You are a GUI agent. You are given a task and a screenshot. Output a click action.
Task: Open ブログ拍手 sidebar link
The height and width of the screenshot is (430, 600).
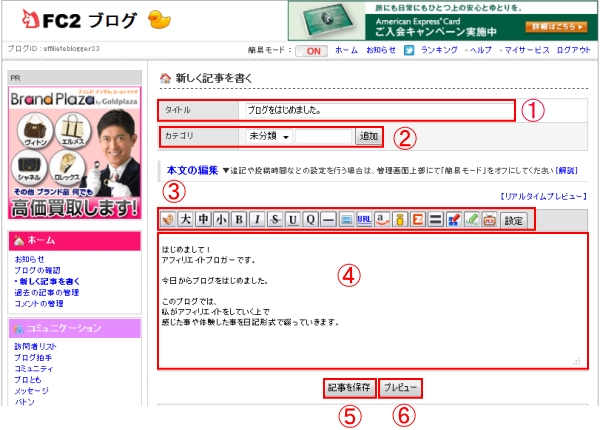33,357
